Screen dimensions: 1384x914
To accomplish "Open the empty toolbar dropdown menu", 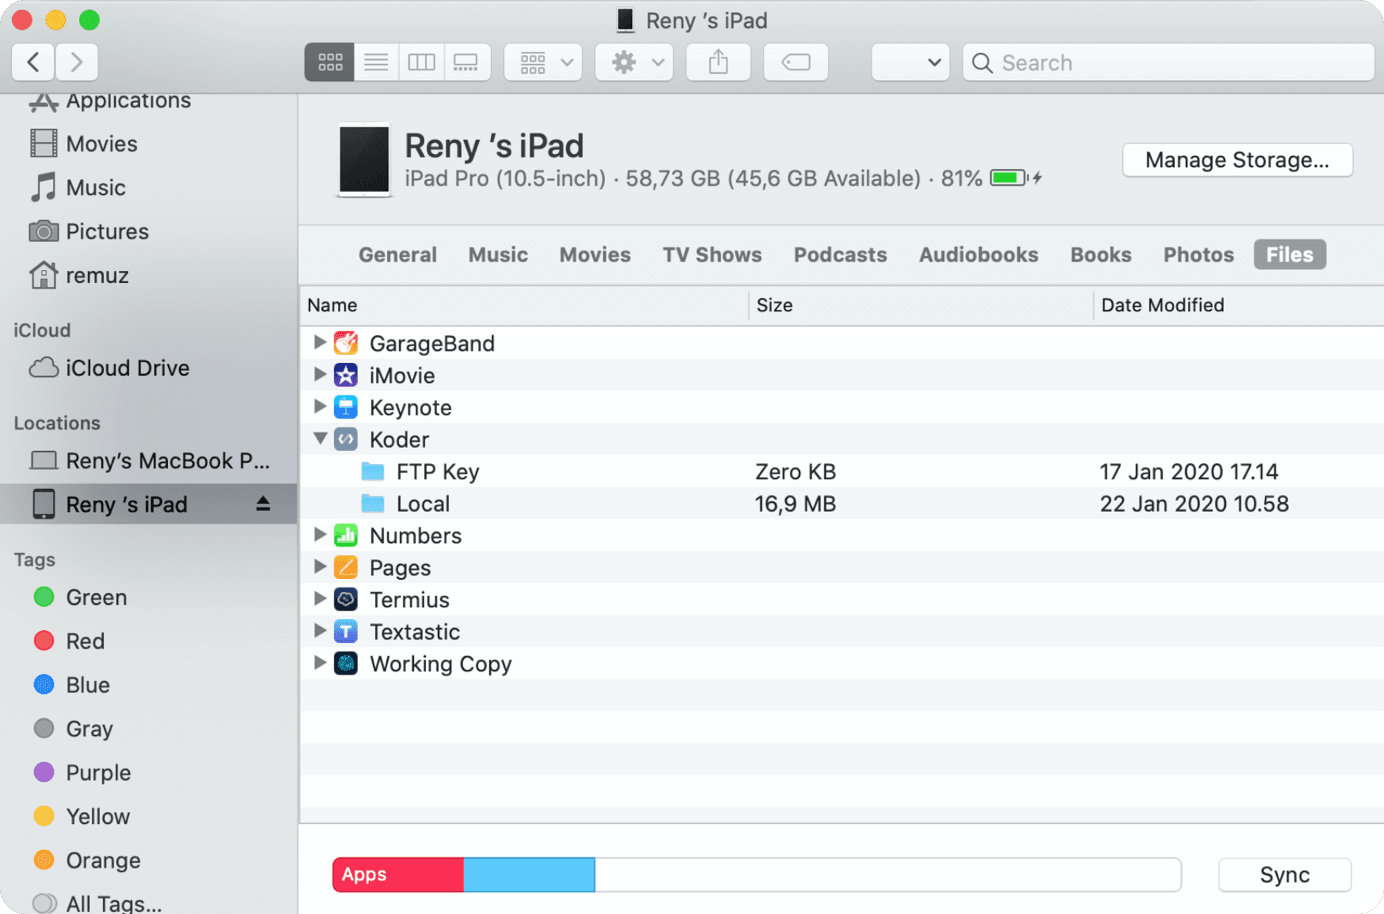I will coord(910,62).
